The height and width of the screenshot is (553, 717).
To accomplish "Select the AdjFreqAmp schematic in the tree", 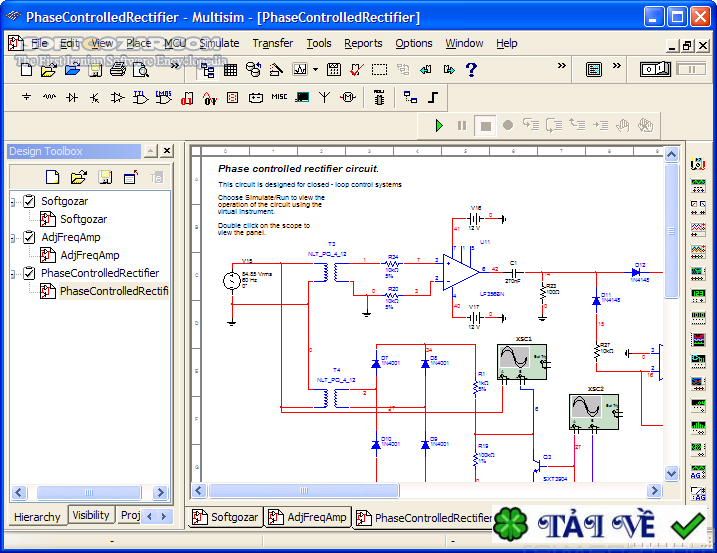I will (88, 255).
